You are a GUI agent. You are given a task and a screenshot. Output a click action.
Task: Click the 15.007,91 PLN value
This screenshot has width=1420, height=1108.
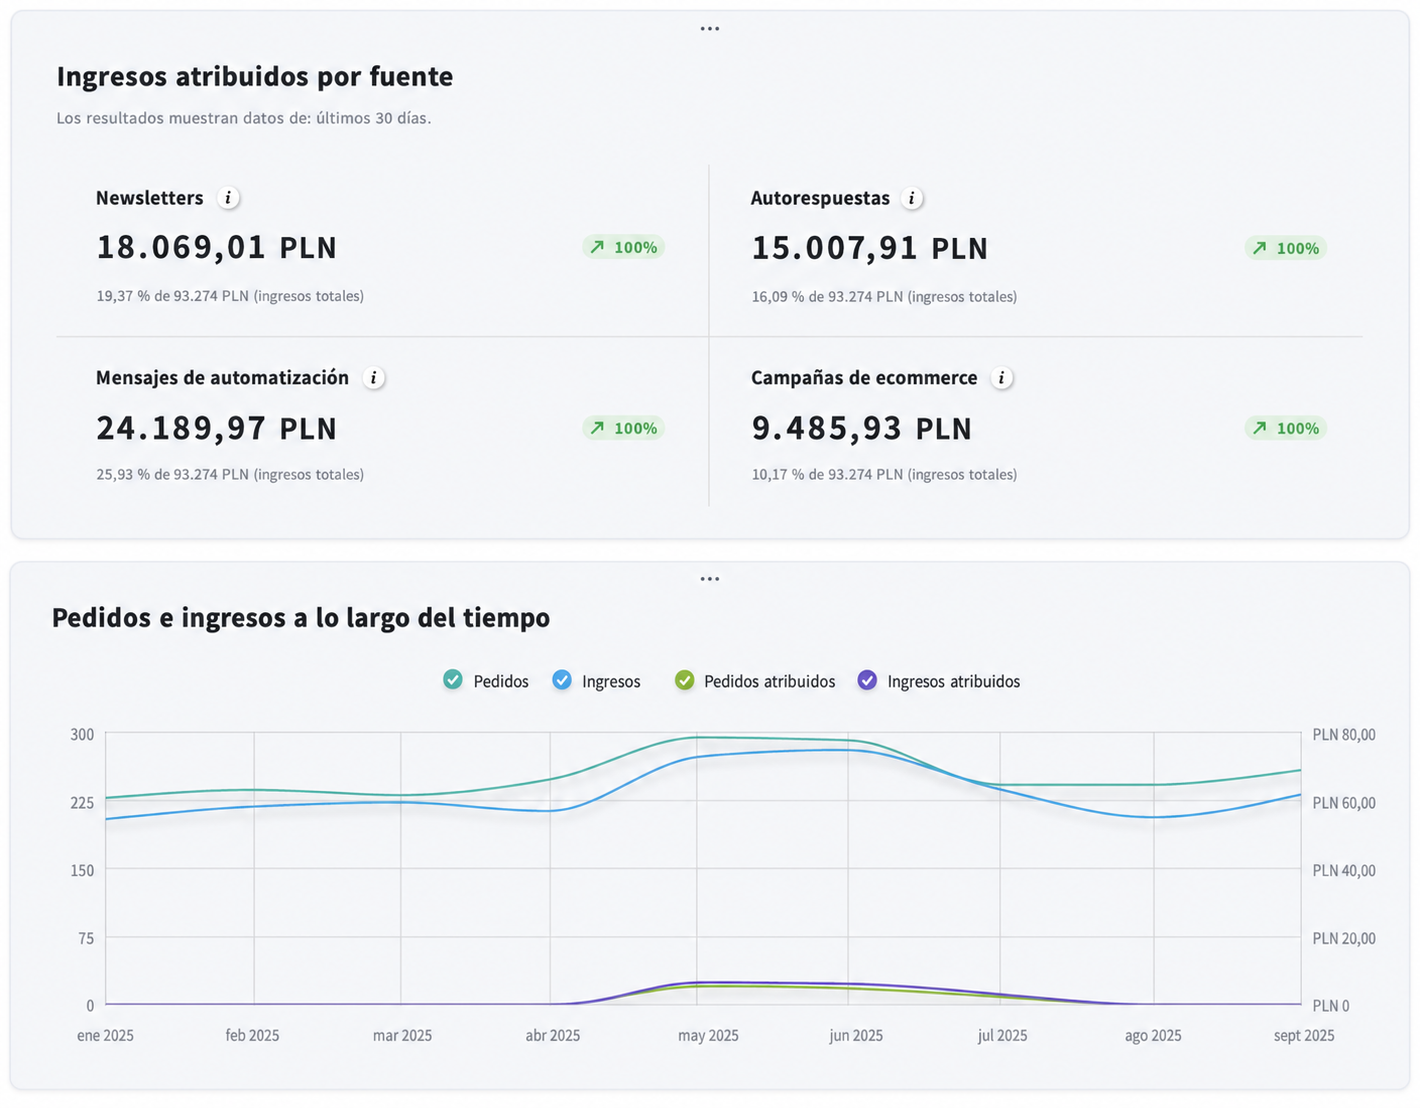pos(870,248)
